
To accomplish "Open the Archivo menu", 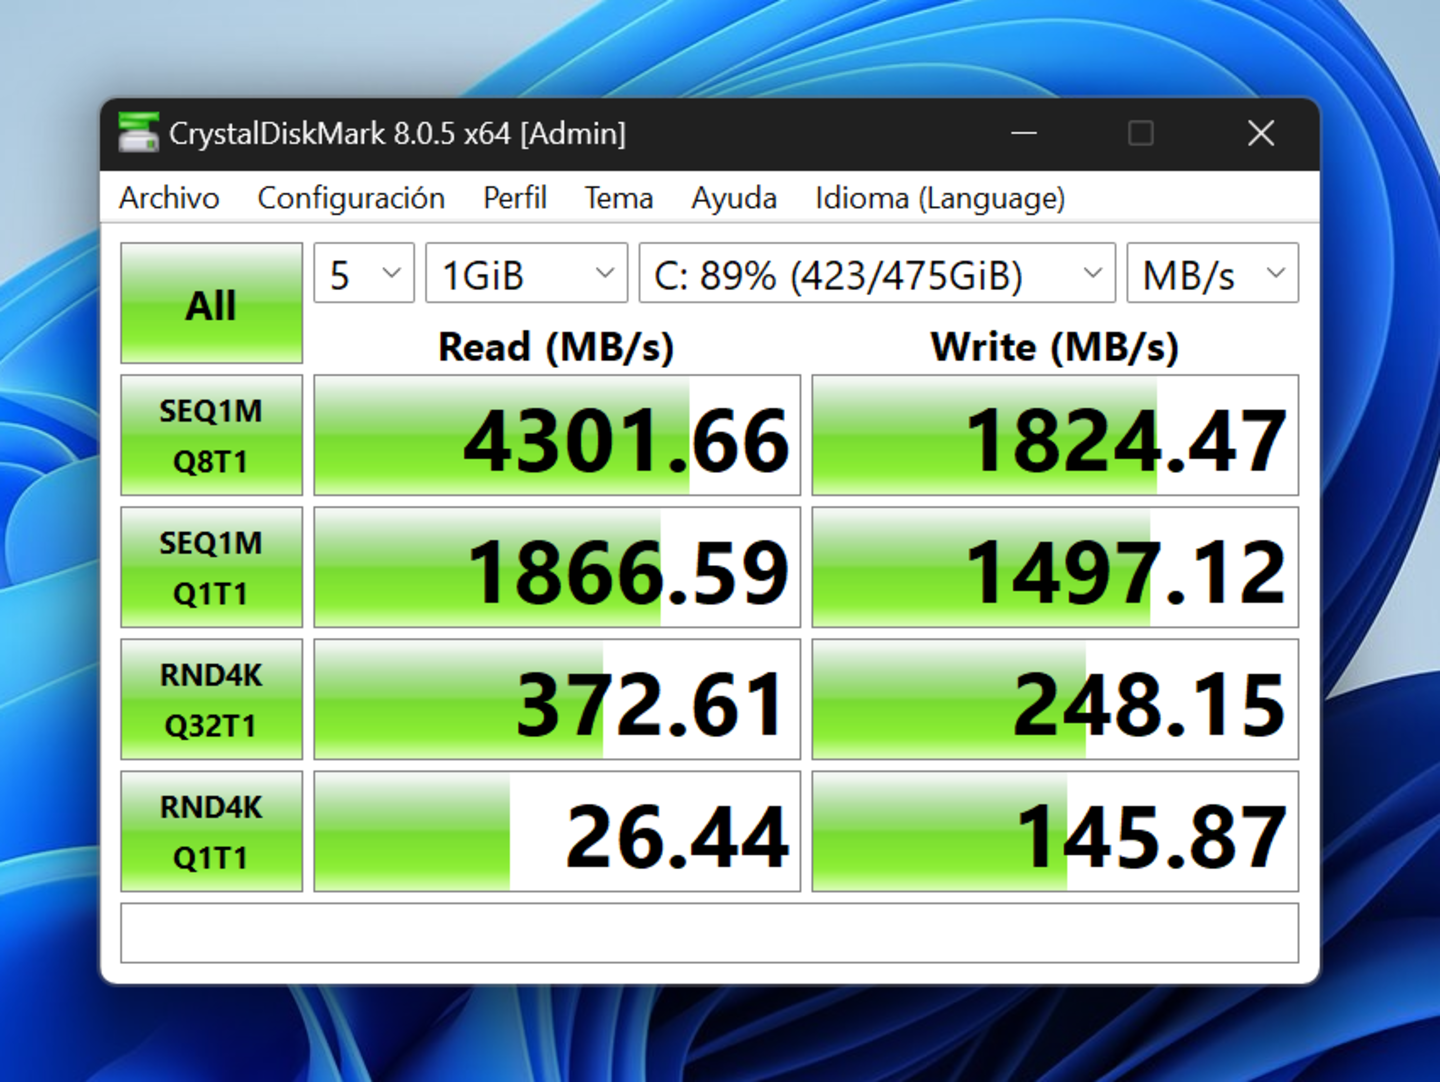I will [x=169, y=197].
